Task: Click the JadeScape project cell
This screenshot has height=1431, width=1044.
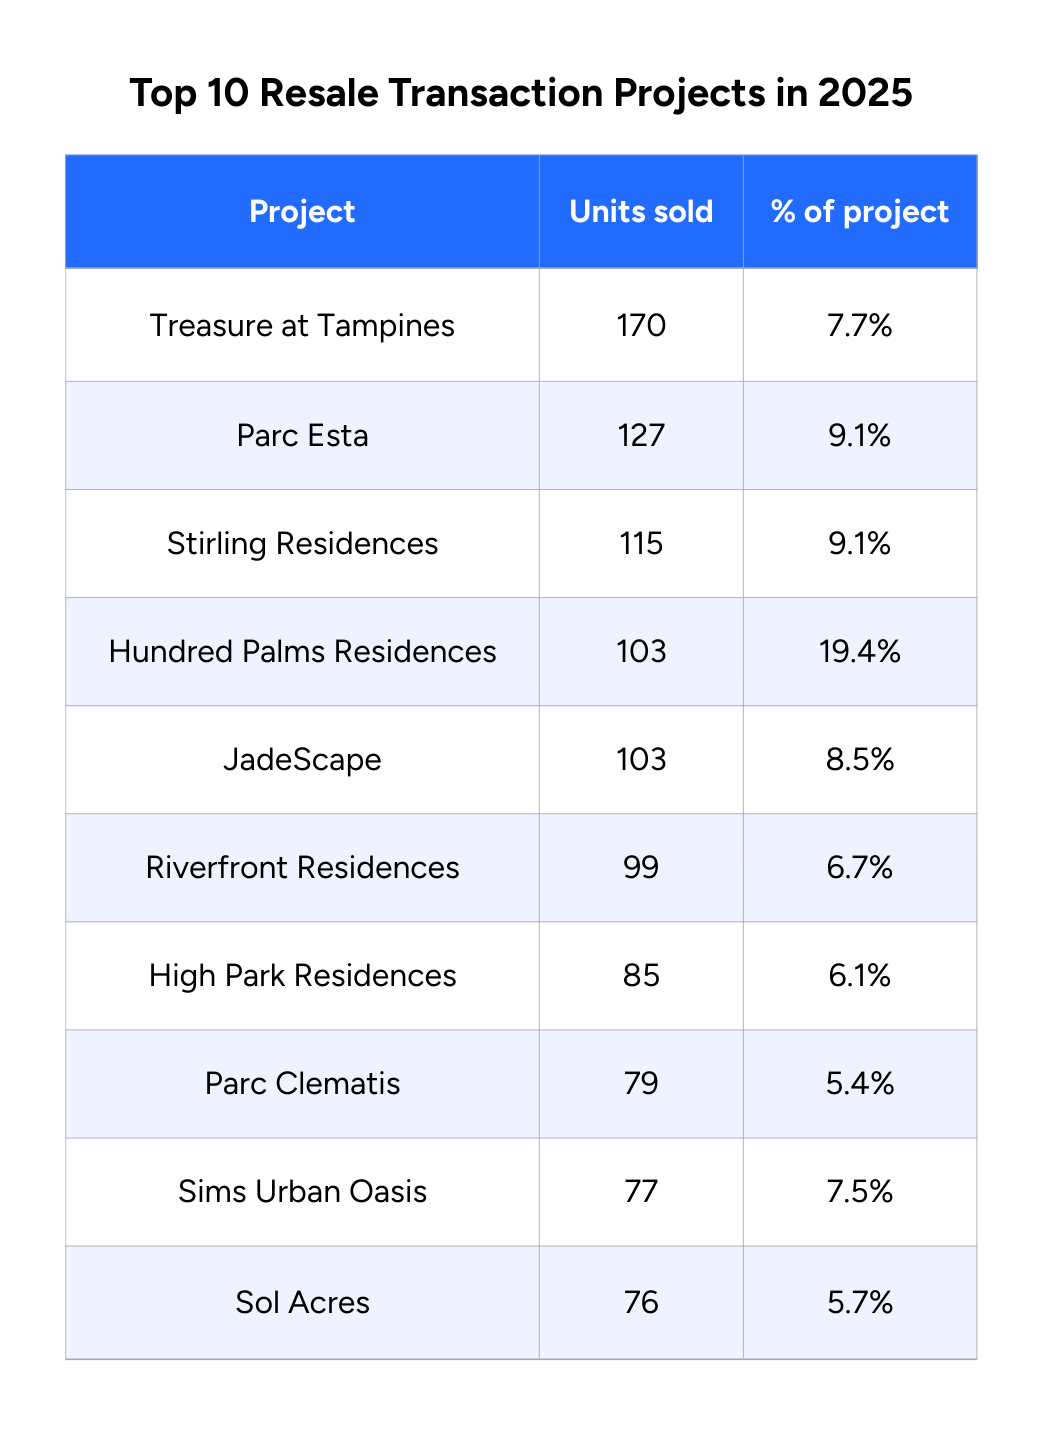Action: 302,760
